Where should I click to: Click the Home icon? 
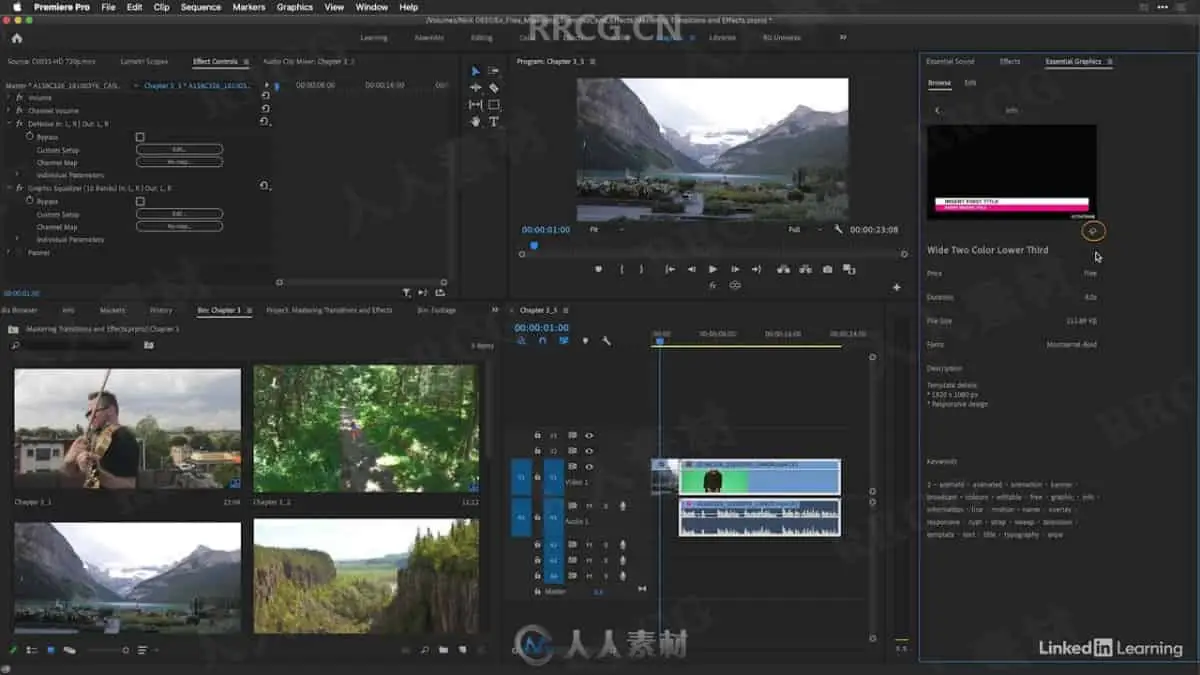(x=16, y=38)
